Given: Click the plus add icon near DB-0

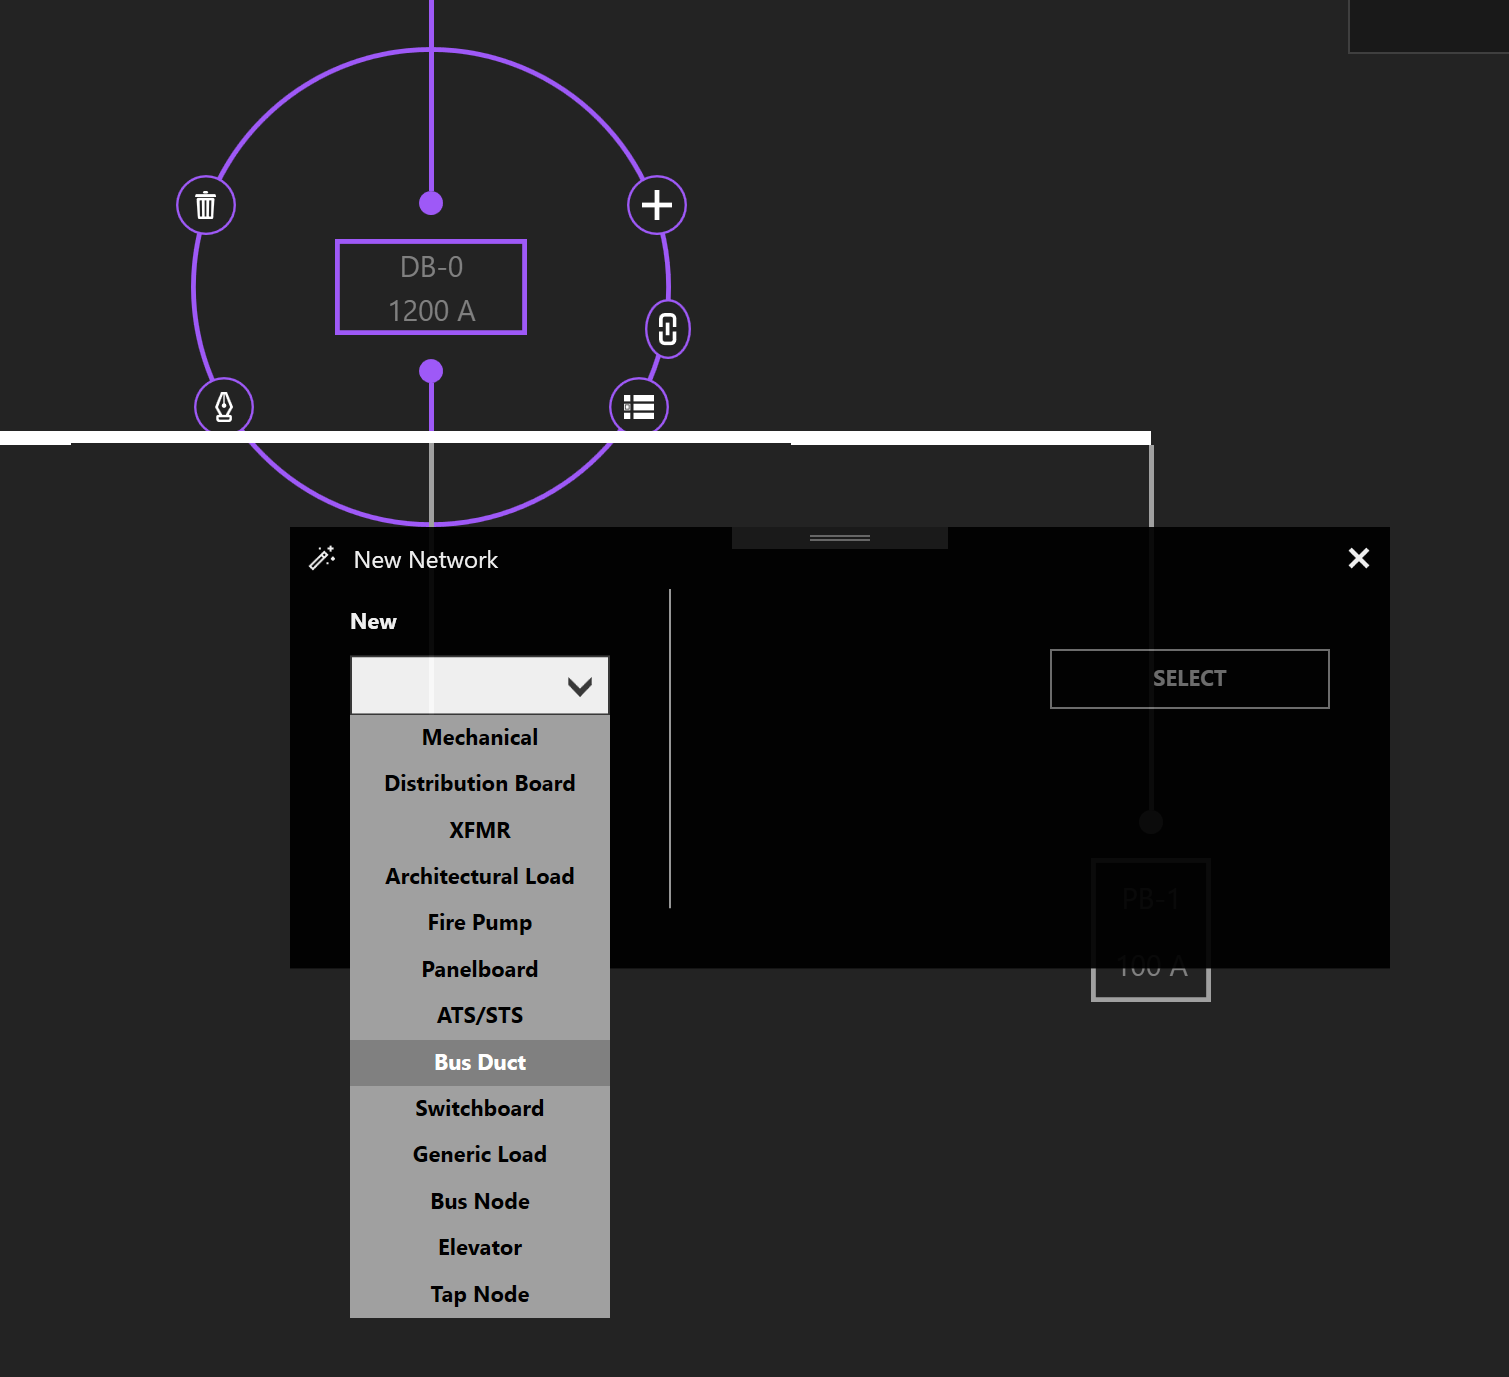Looking at the screenshot, I should (656, 205).
